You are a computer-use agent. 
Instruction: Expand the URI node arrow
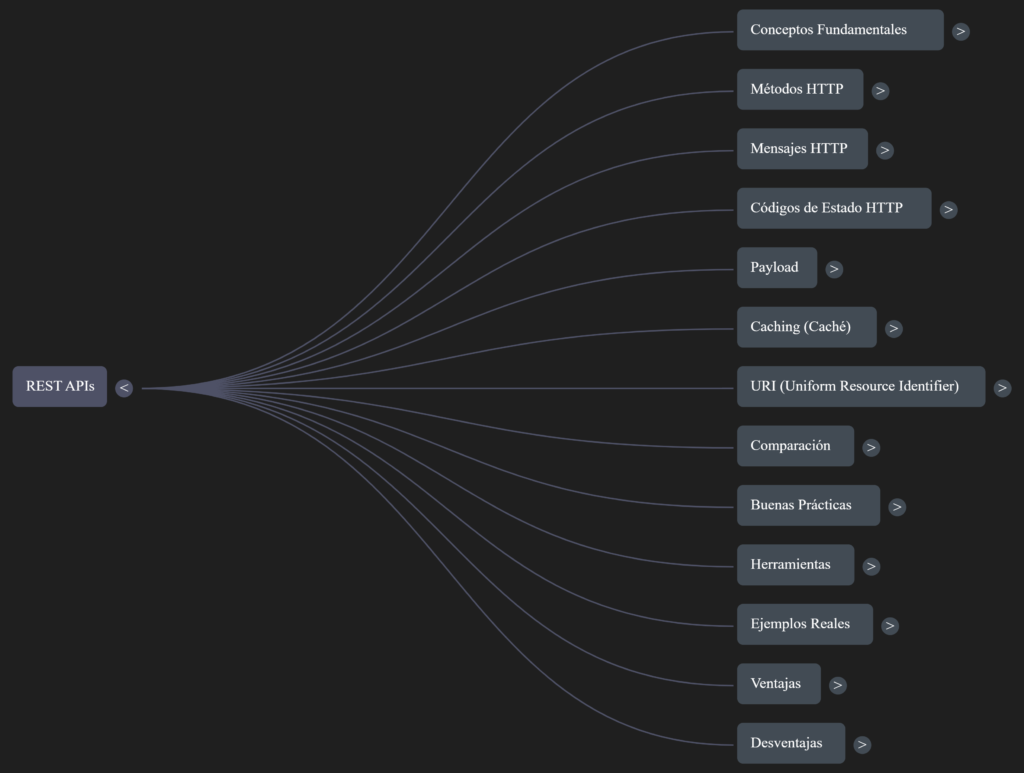1002,388
